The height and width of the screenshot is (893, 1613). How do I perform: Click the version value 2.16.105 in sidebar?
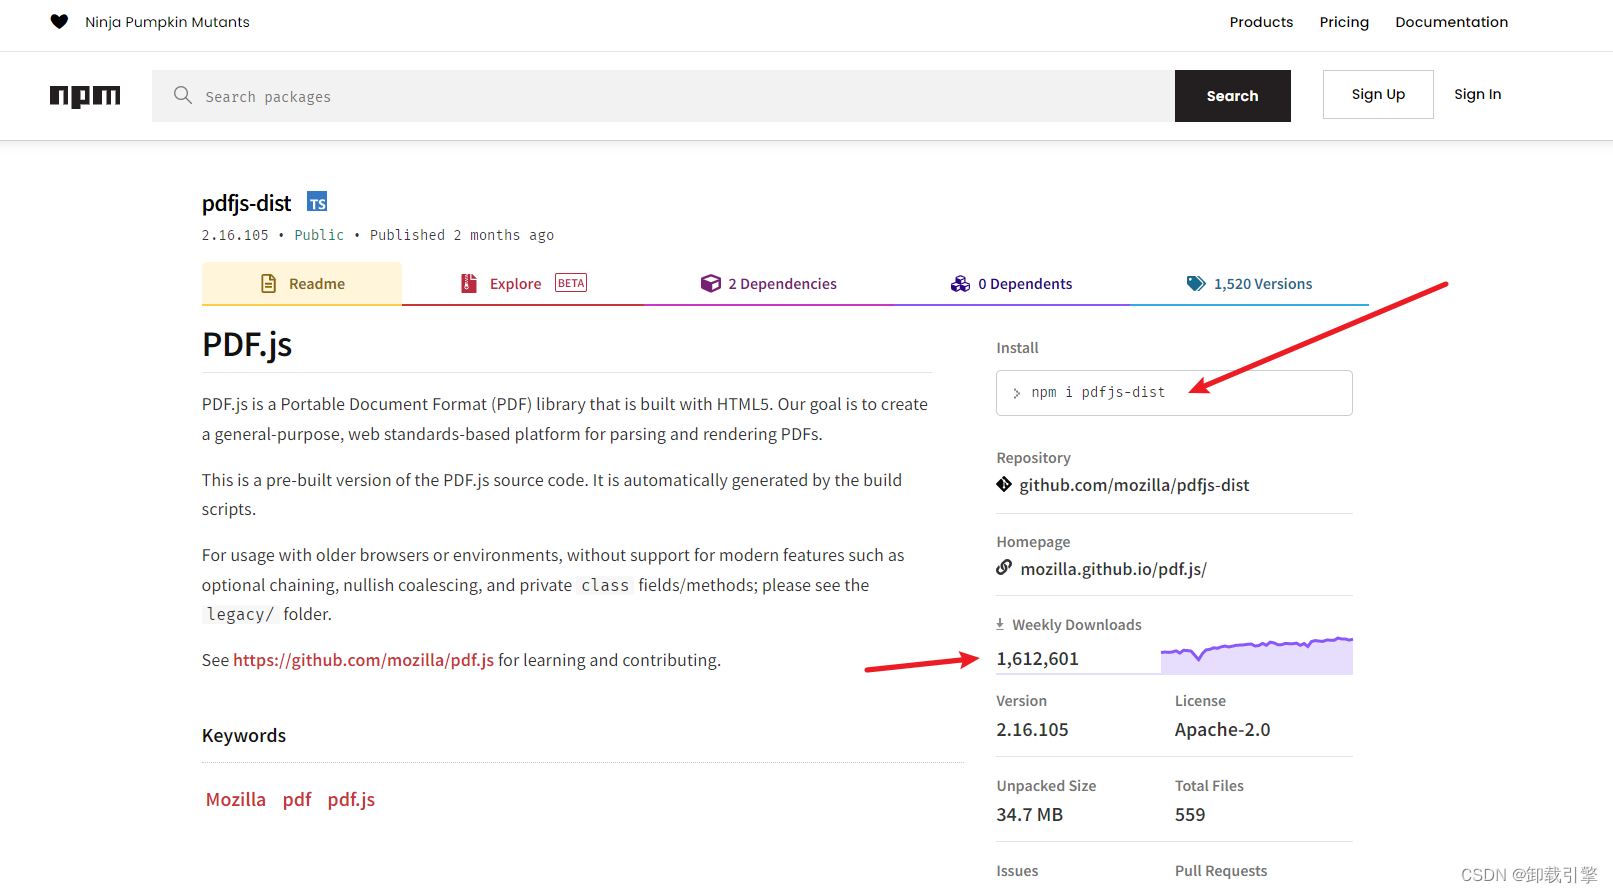click(1032, 730)
